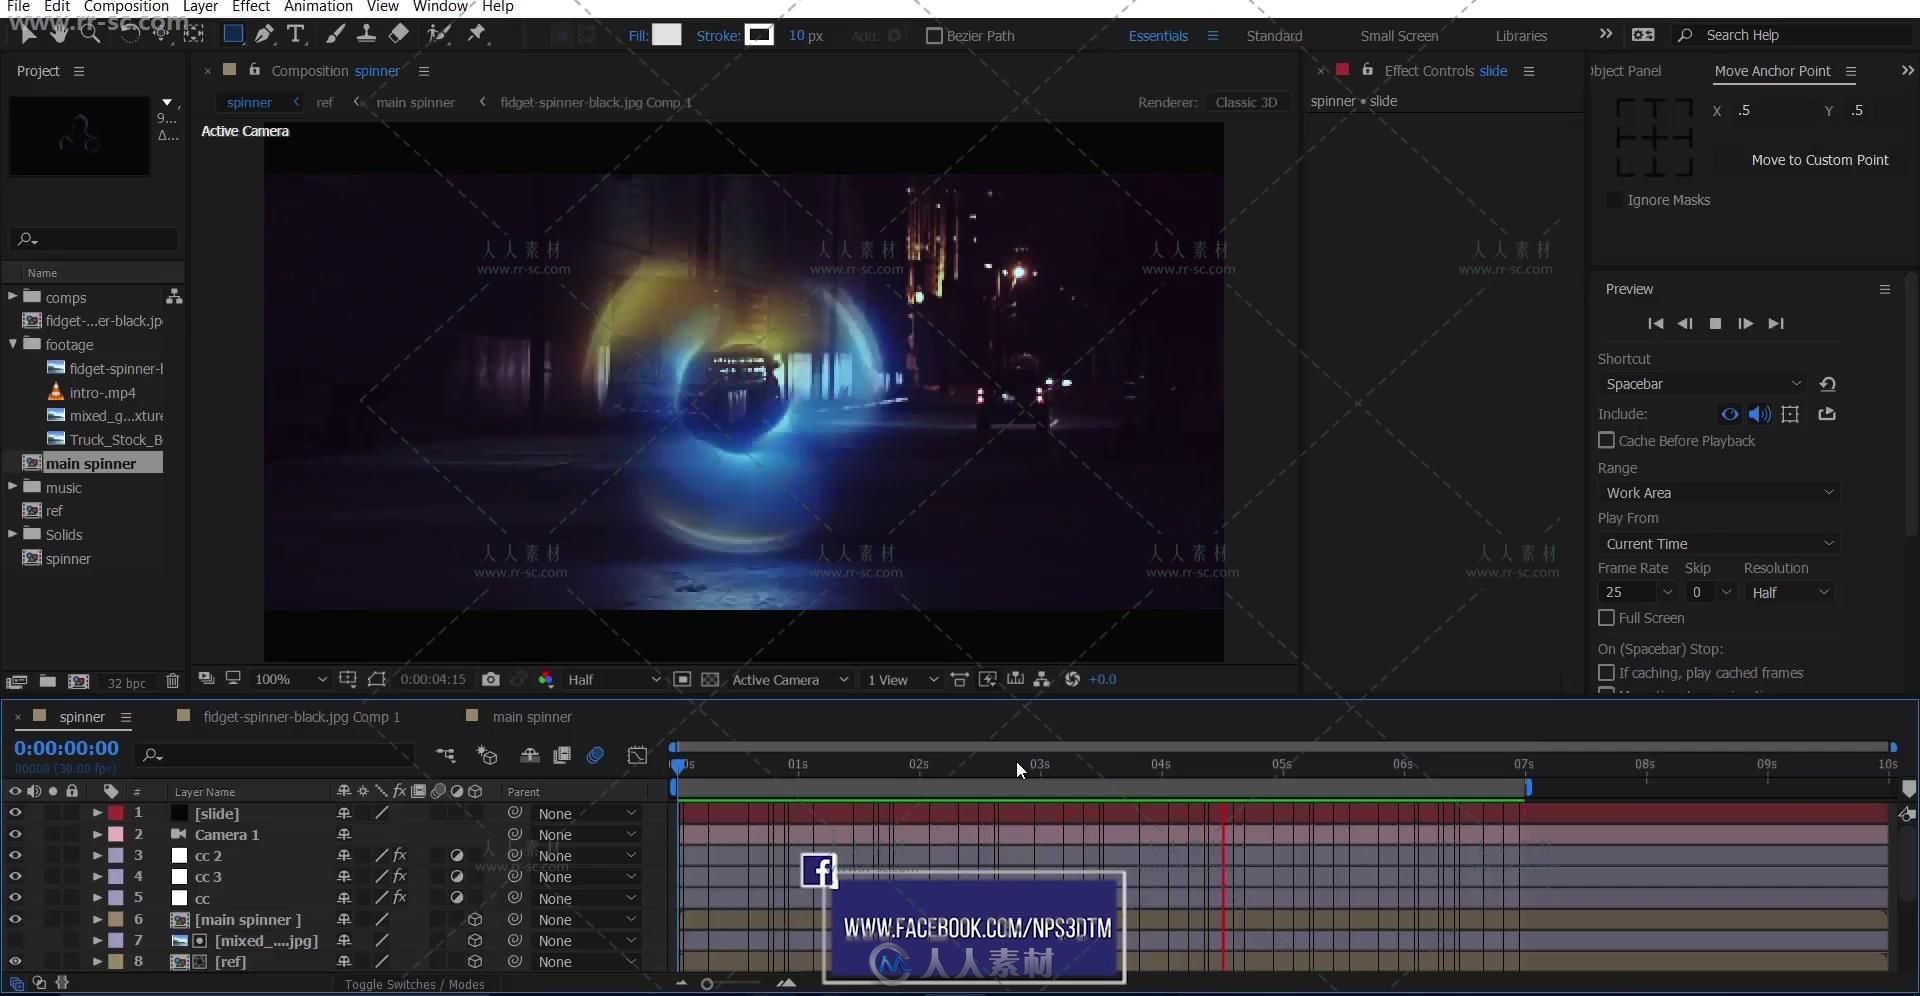This screenshot has width=1920, height=996.
Task: Open the Active Camera view dropdown
Action: 789,679
